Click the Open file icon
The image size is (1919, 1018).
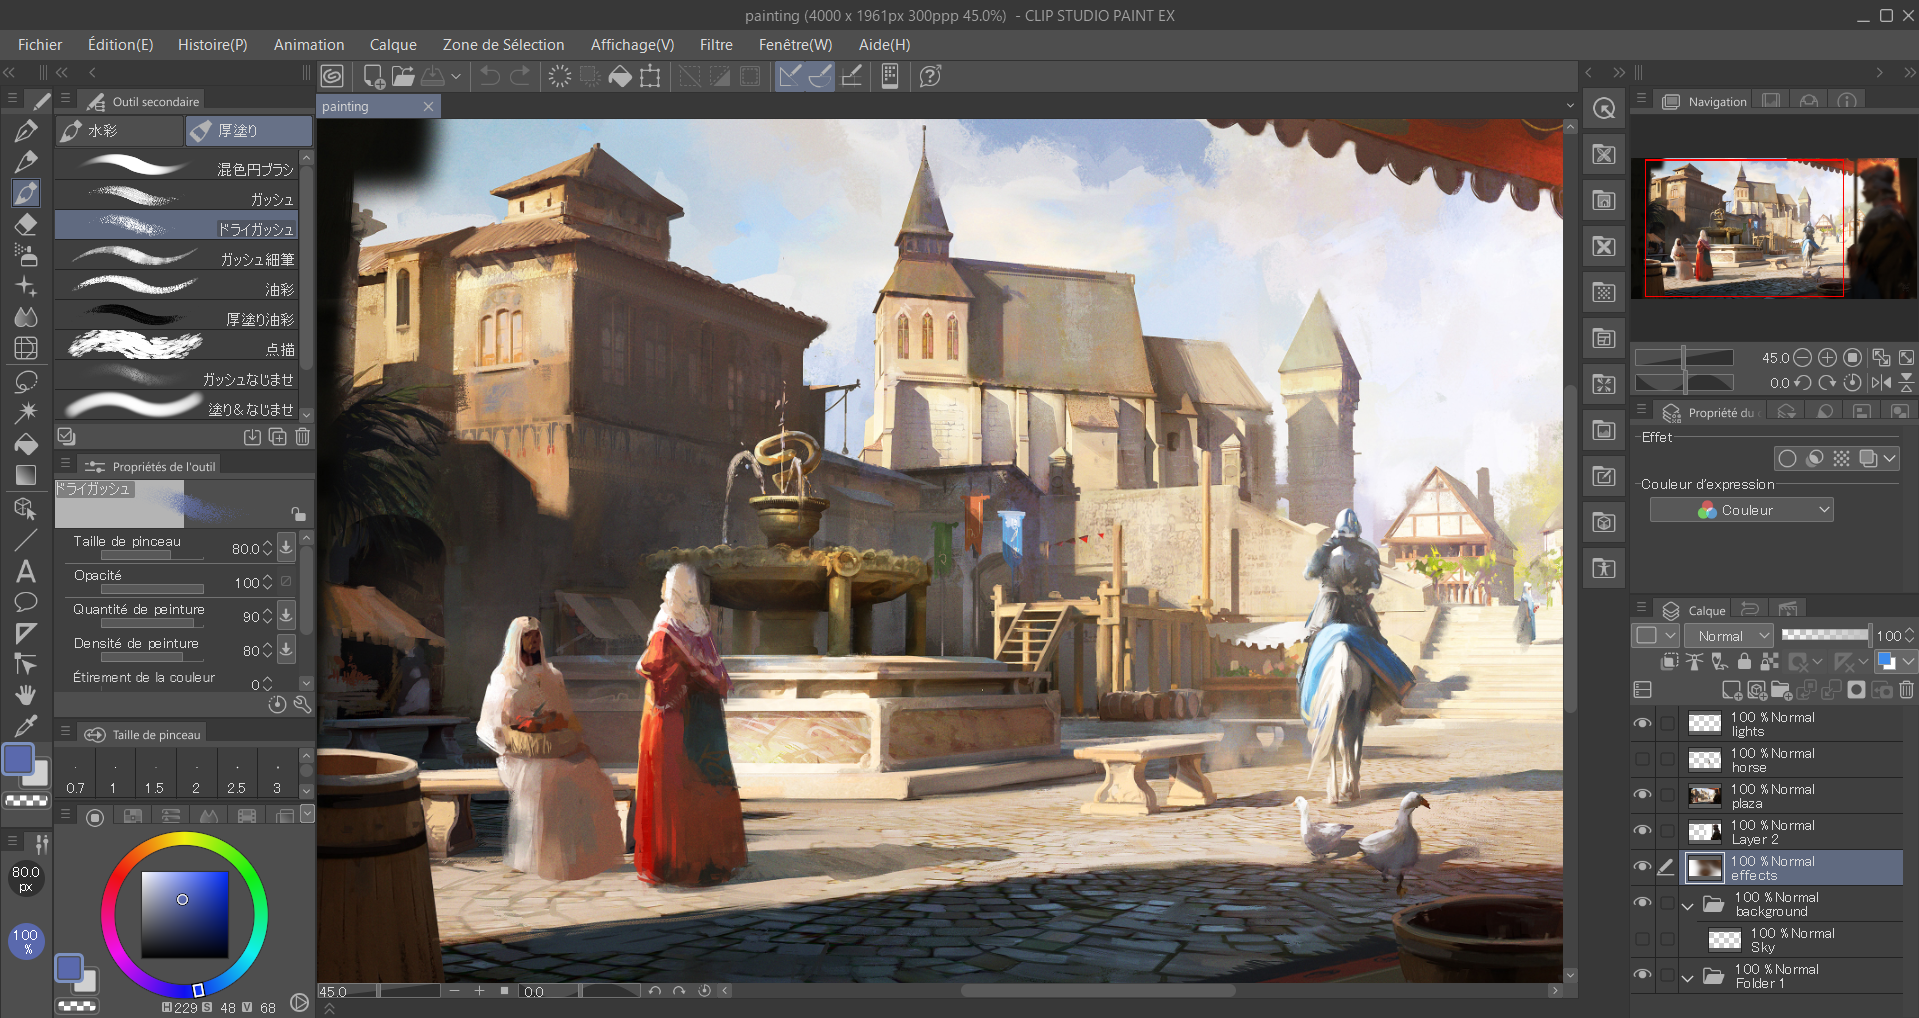403,76
